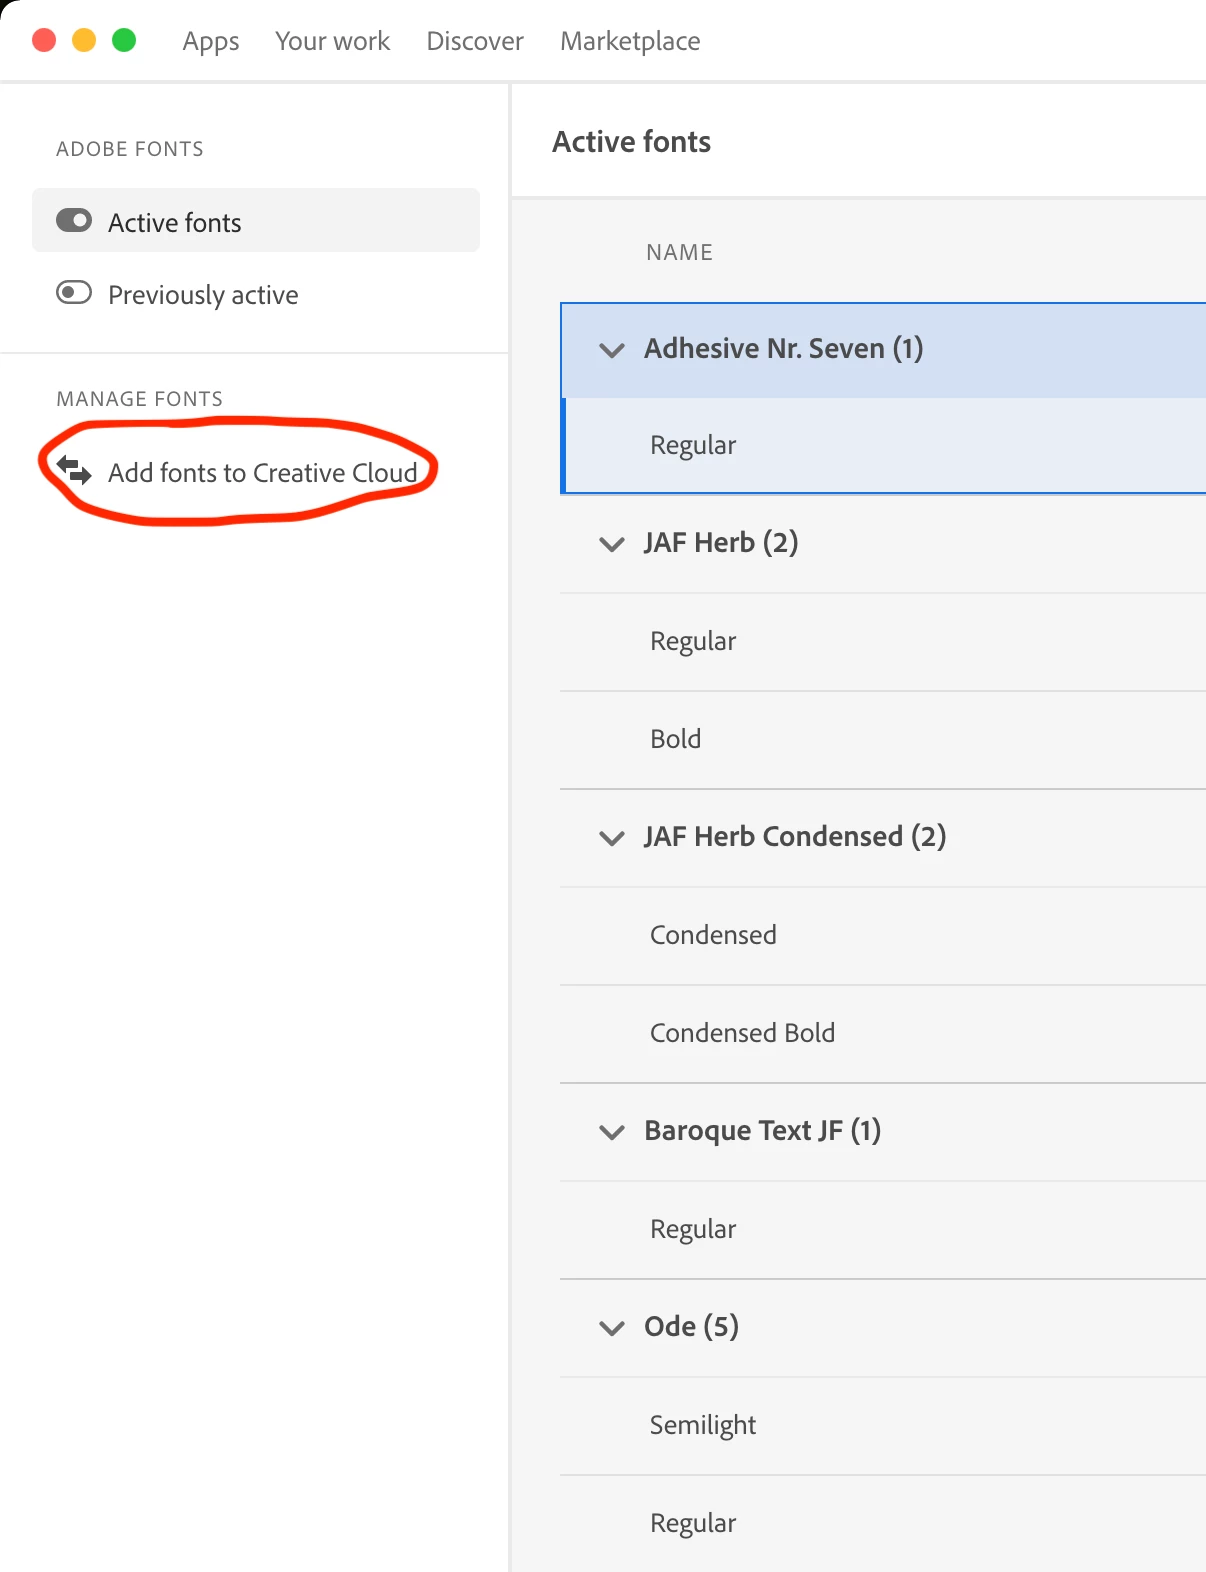This screenshot has width=1206, height=1572.
Task: Select Active fonts in the sidebar
Action: click(x=256, y=220)
